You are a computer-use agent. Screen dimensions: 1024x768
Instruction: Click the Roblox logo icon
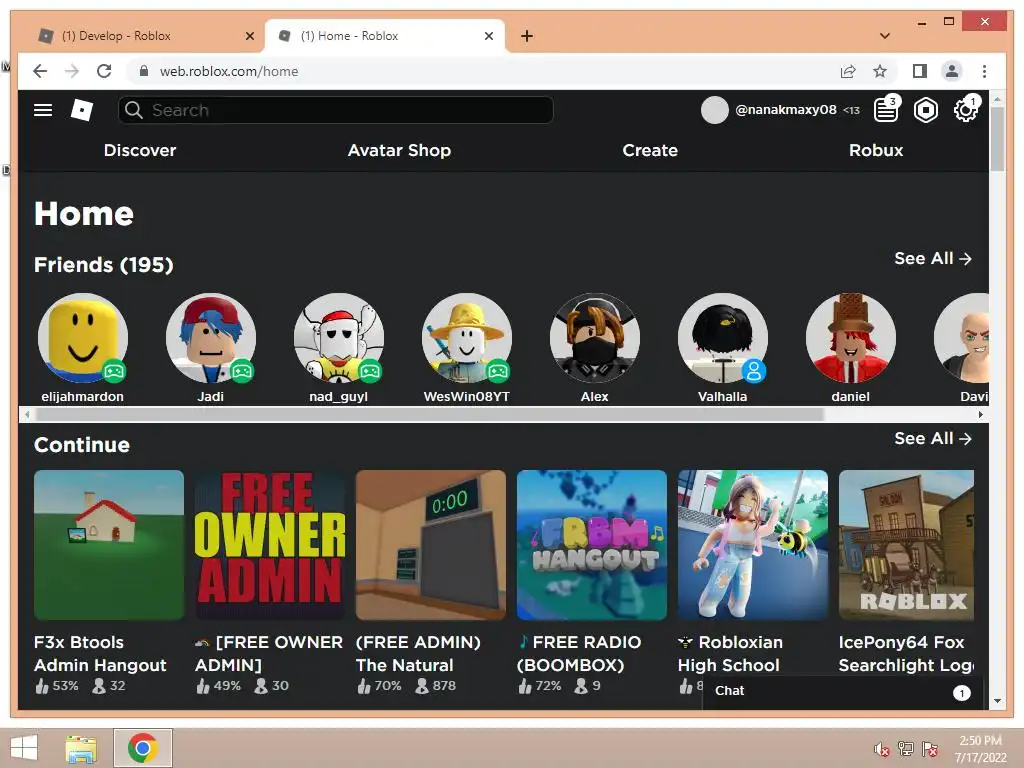[82, 110]
